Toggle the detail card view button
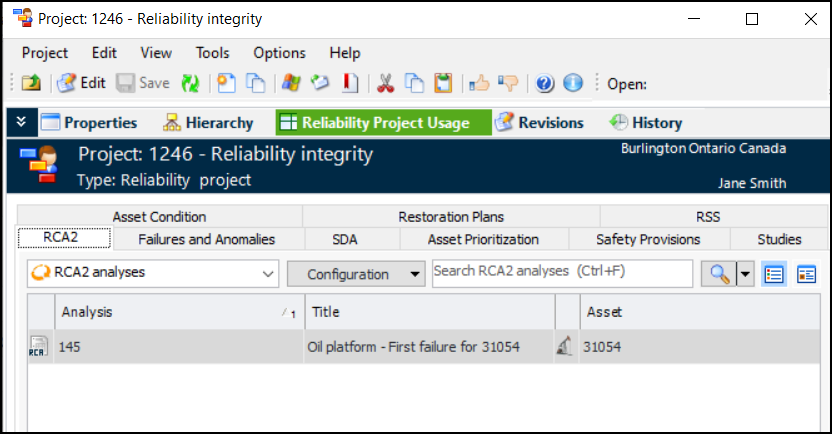The width and height of the screenshot is (832, 434). click(806, 274)
